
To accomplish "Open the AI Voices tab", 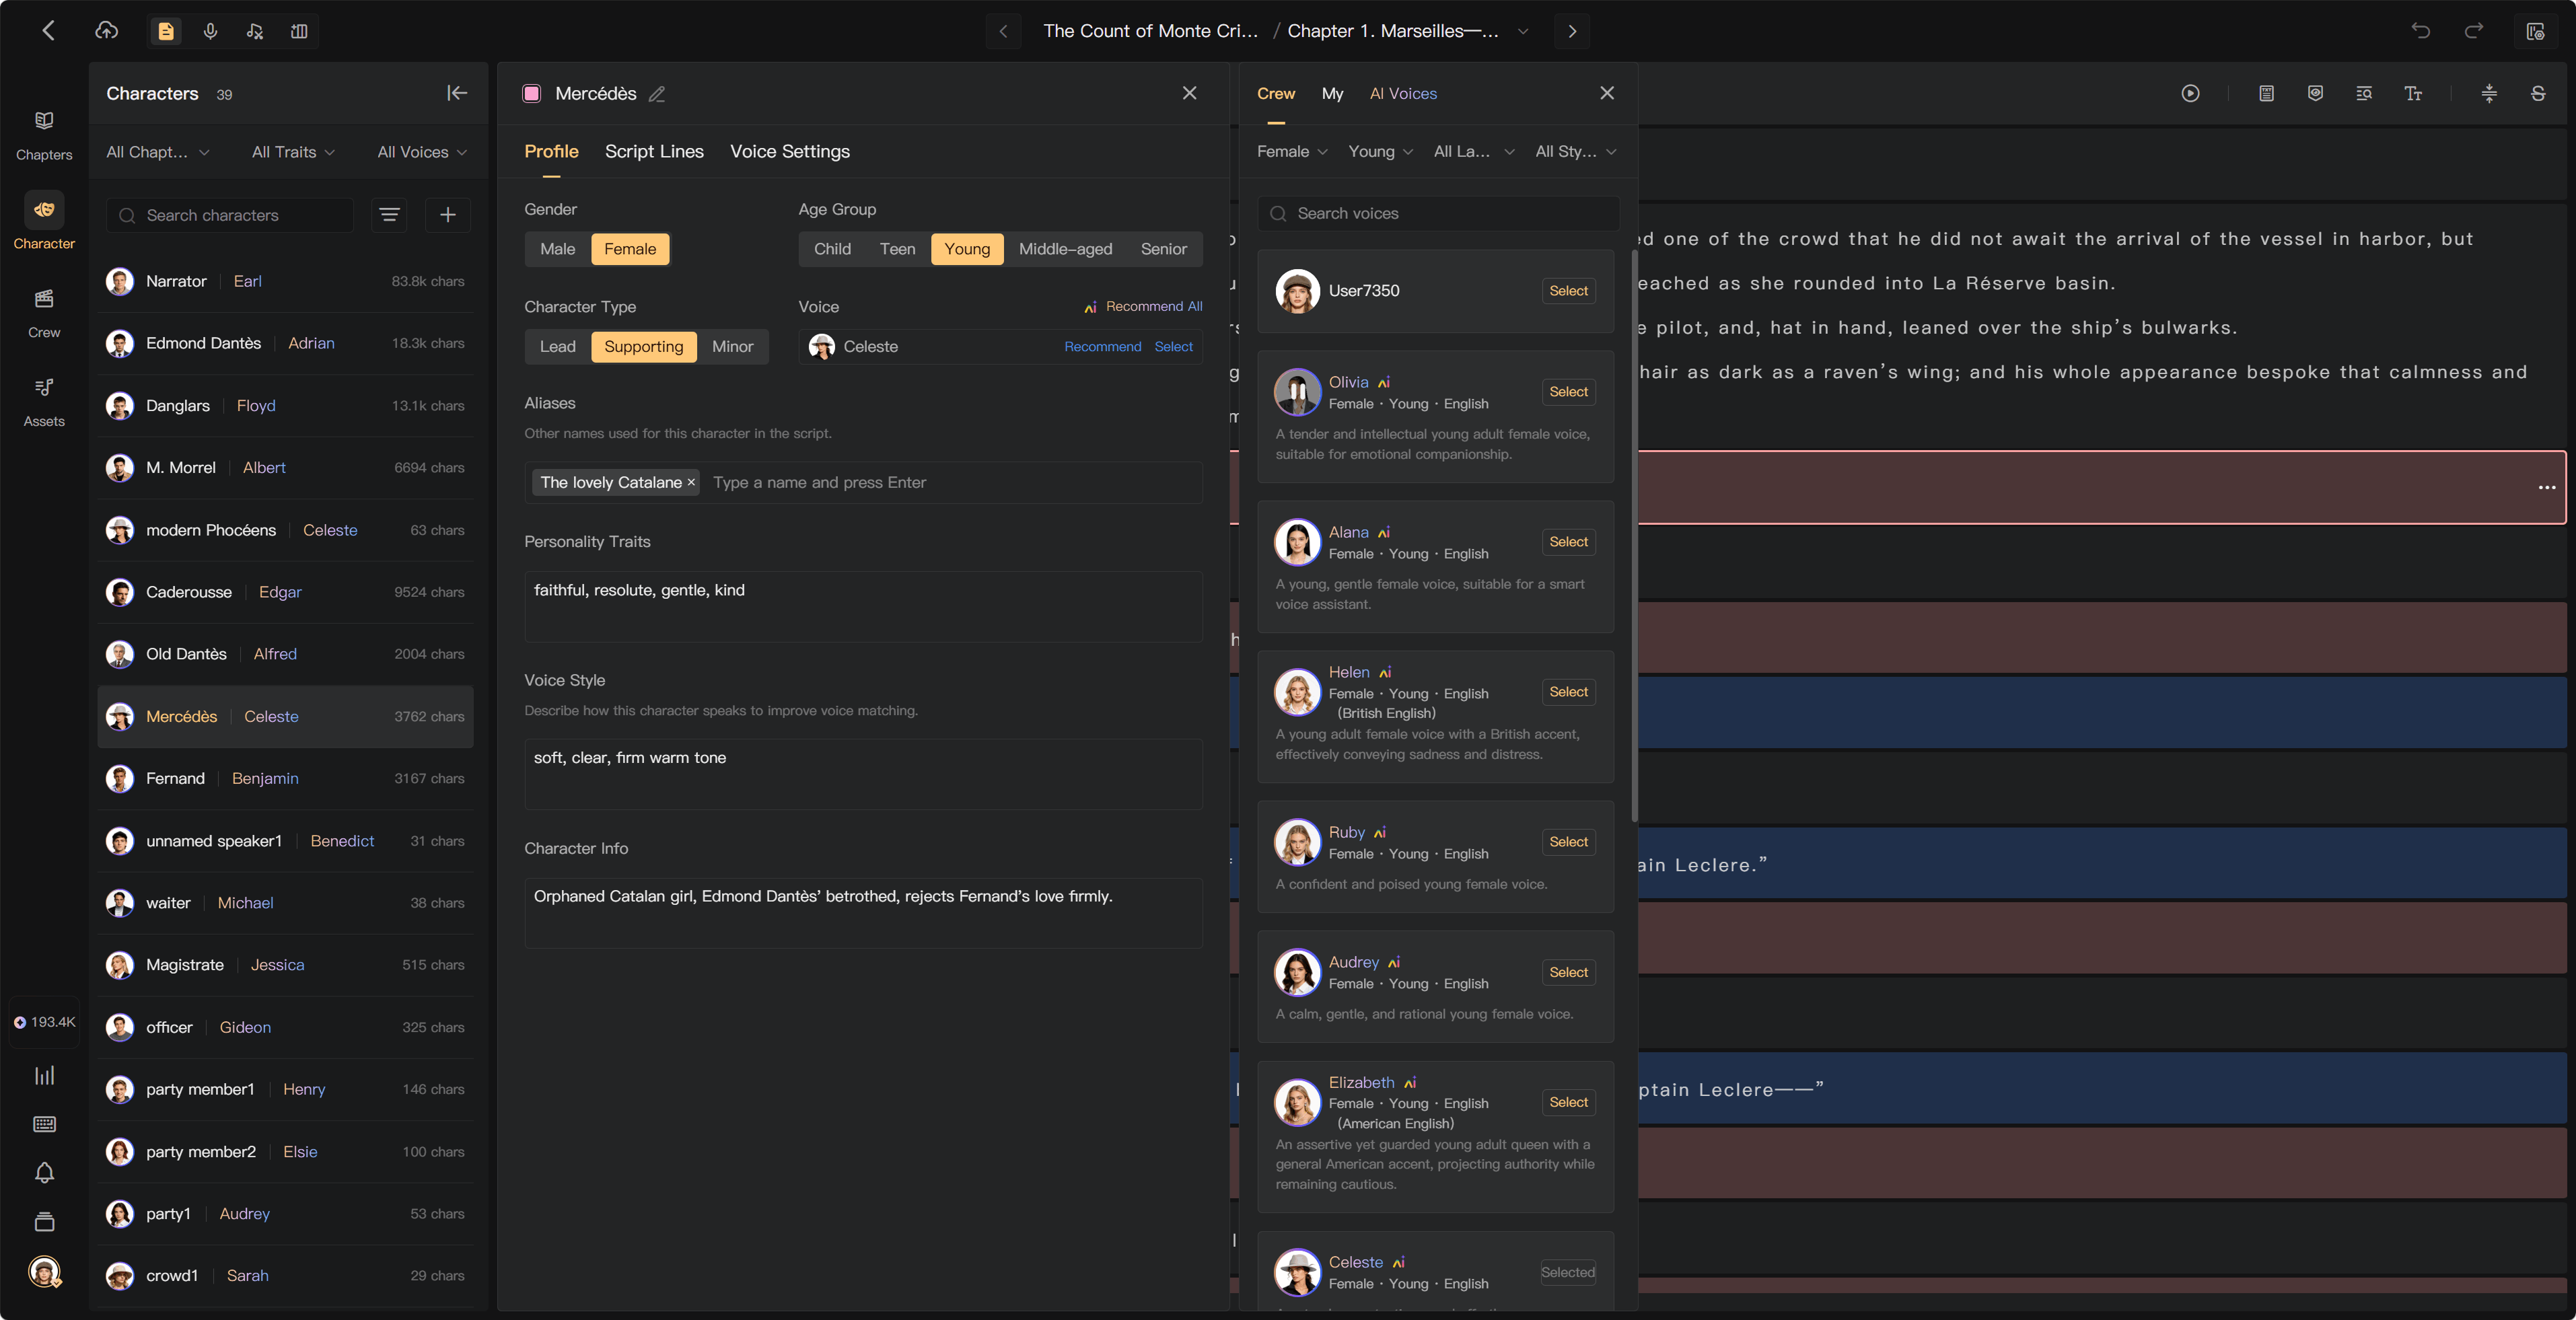I will 1403,93.
